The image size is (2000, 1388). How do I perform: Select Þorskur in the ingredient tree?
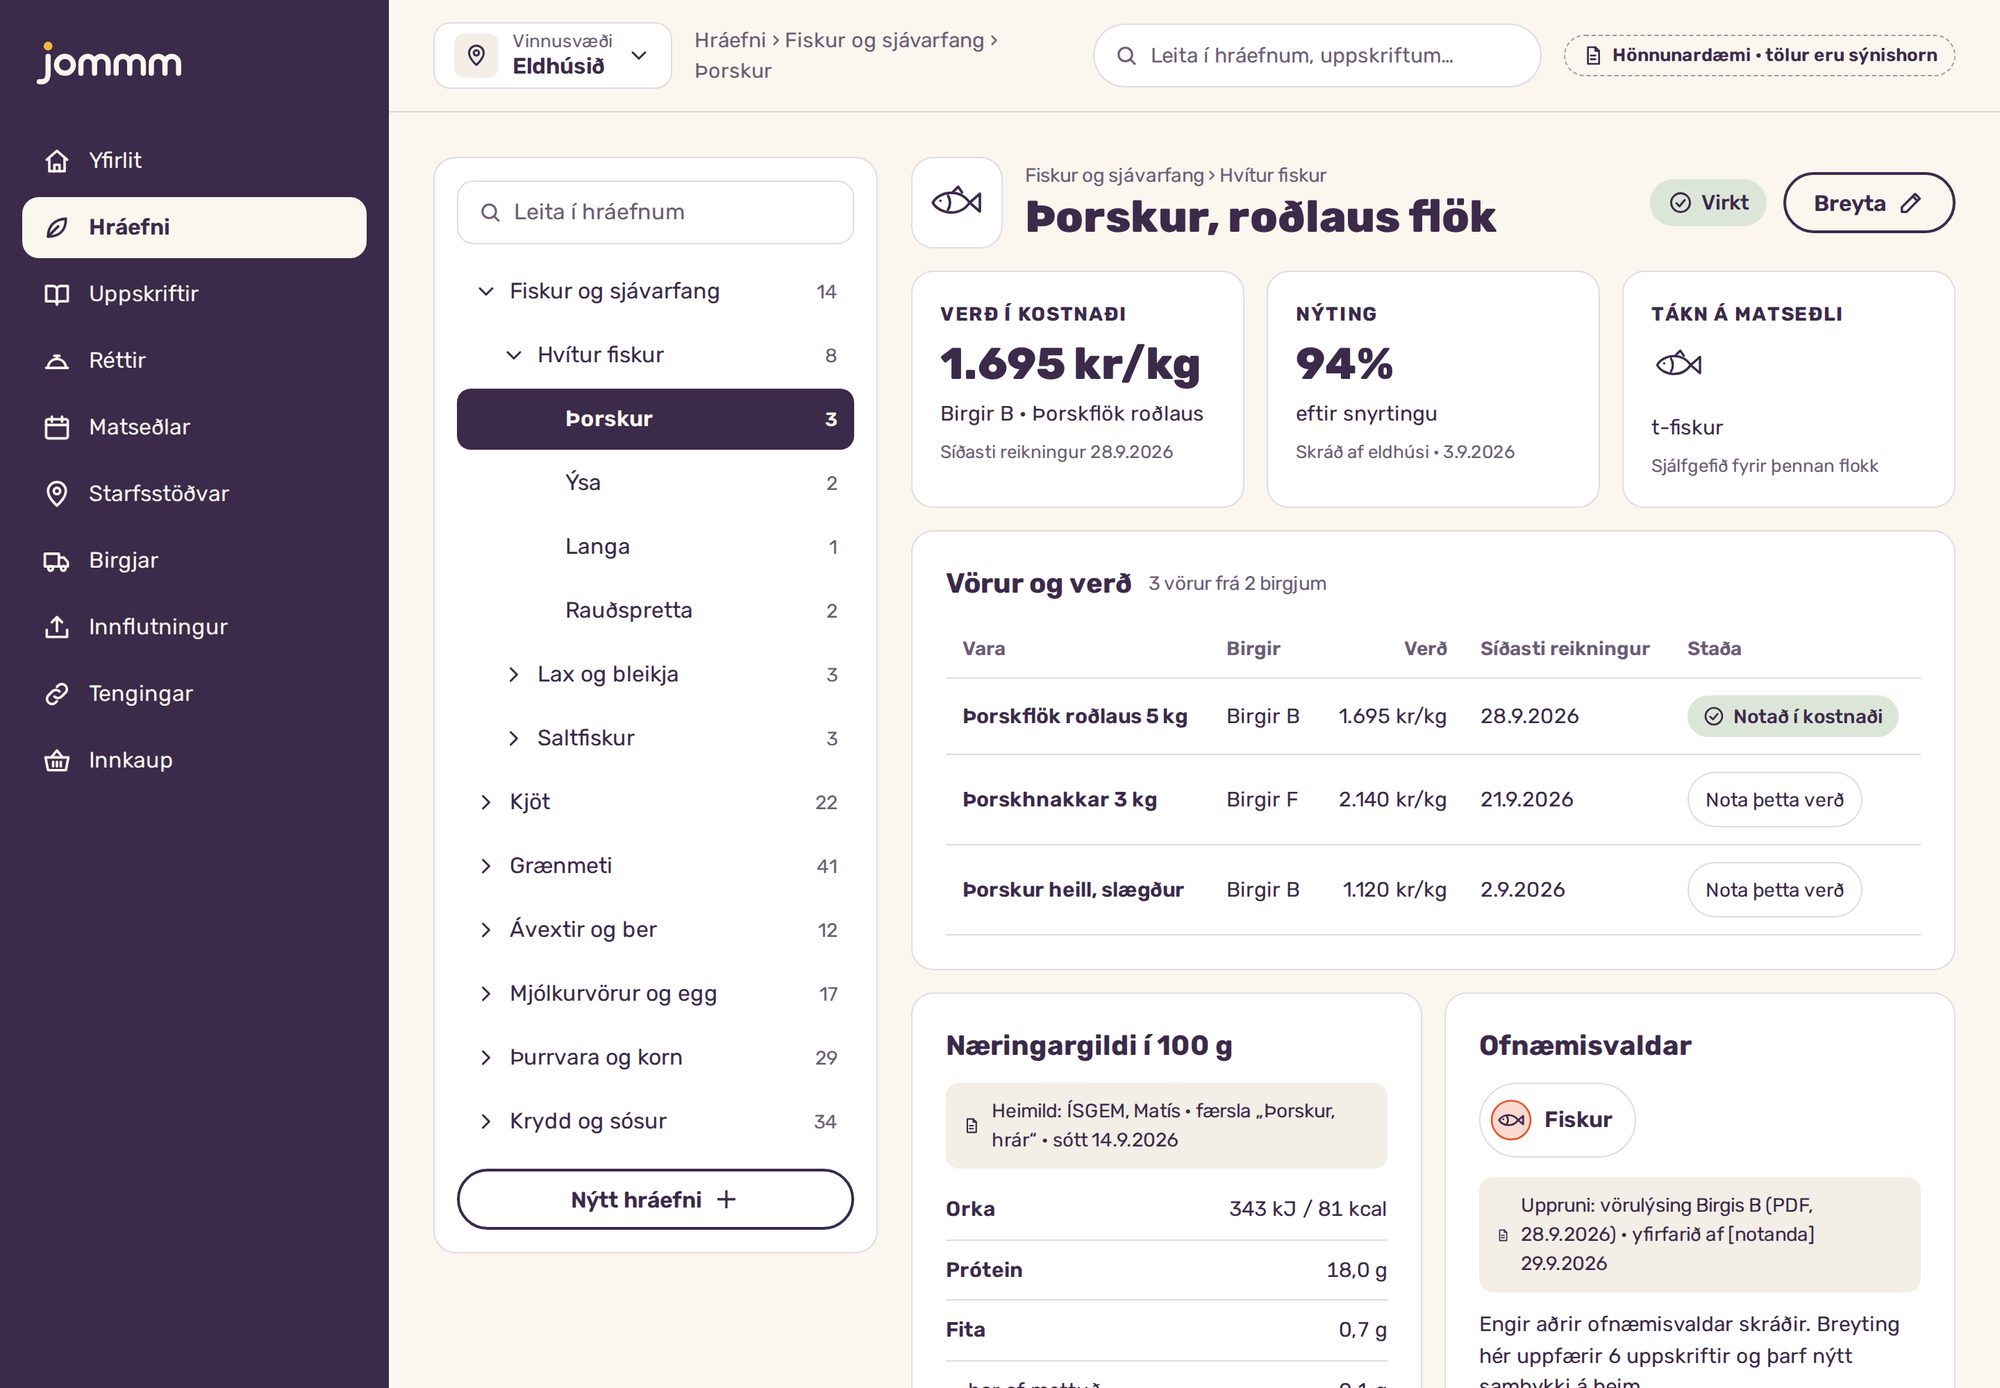pos(655,419)
